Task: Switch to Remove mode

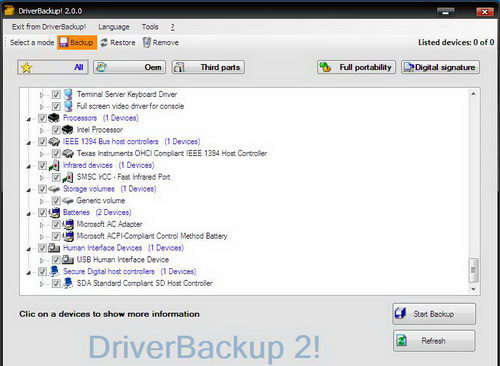Action: (x=161, y=42)
